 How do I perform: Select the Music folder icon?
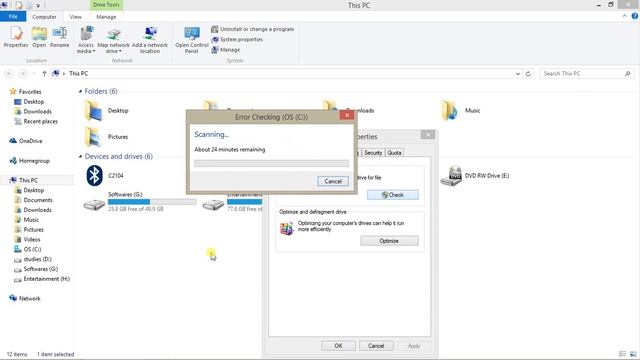pos(450,110)
